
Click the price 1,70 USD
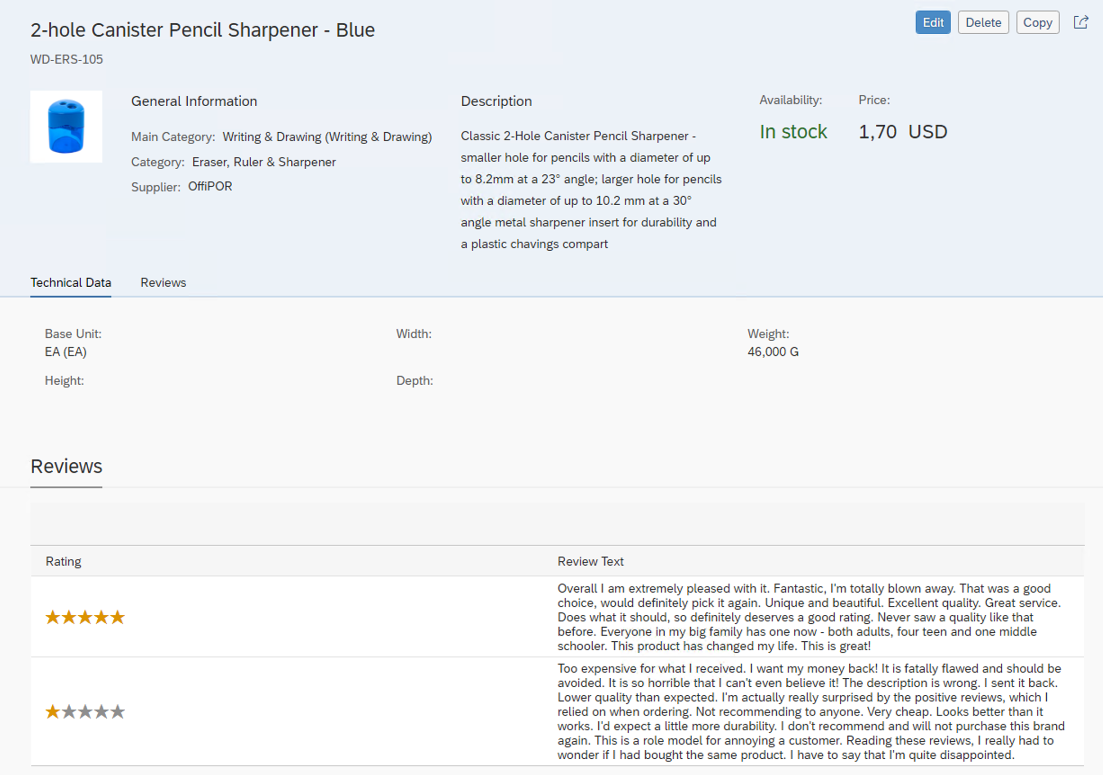[902, 132]
